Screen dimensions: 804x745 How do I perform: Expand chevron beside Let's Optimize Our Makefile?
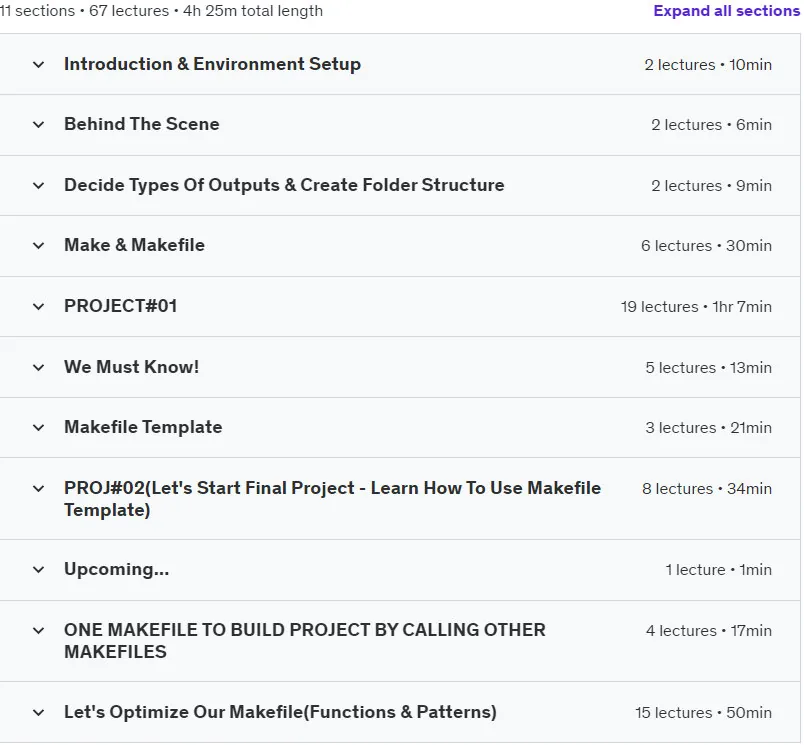point(38,713)
